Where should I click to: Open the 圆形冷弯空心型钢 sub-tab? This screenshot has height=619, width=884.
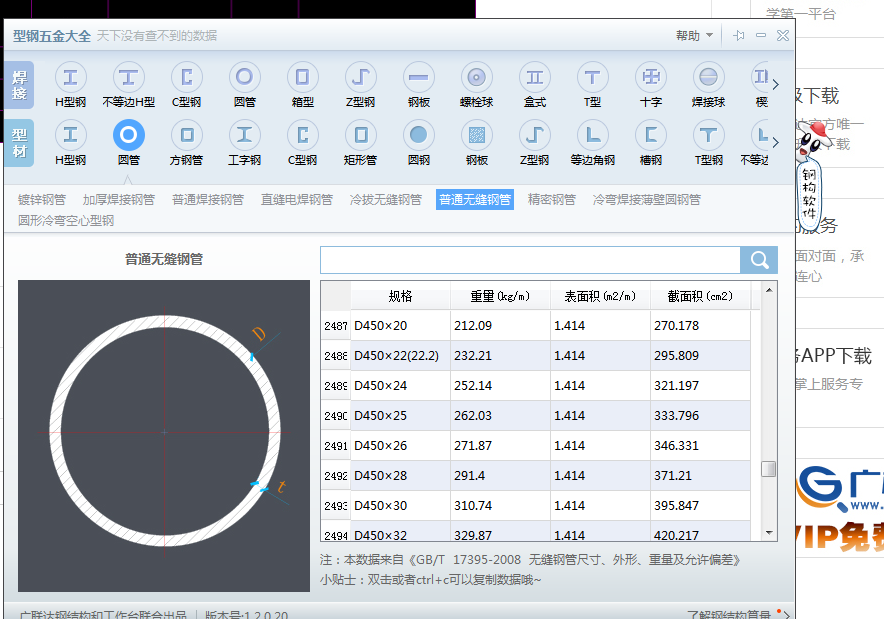(x=66, y=220)
